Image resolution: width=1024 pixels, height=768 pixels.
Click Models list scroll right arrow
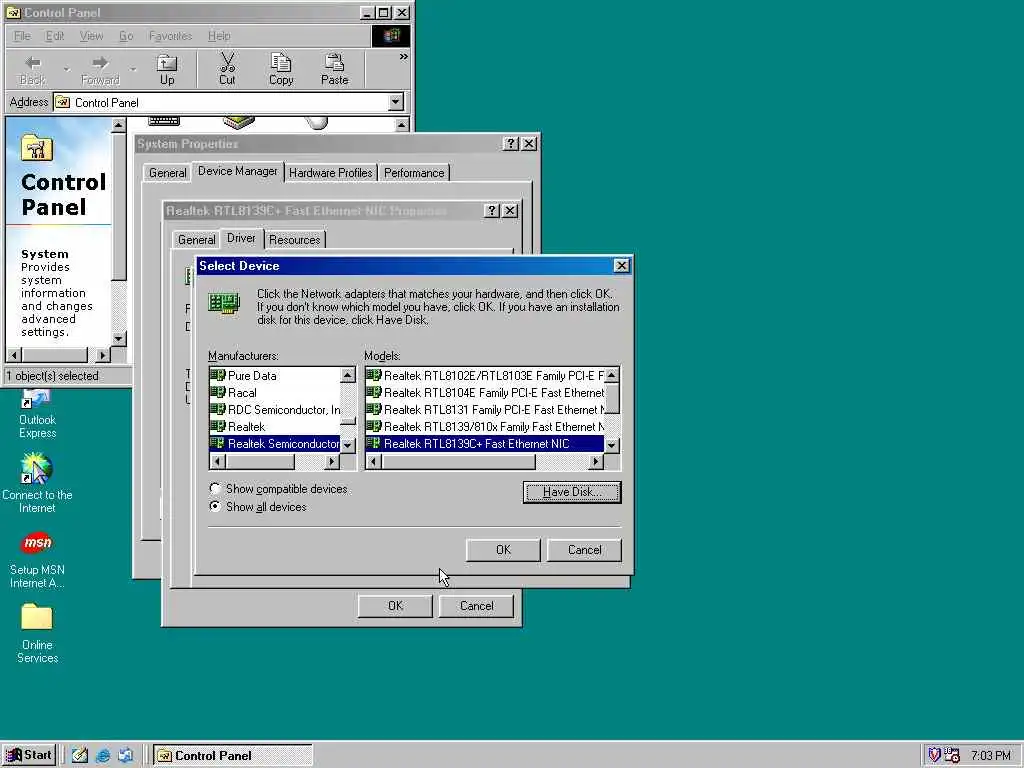tap(596, 462)
